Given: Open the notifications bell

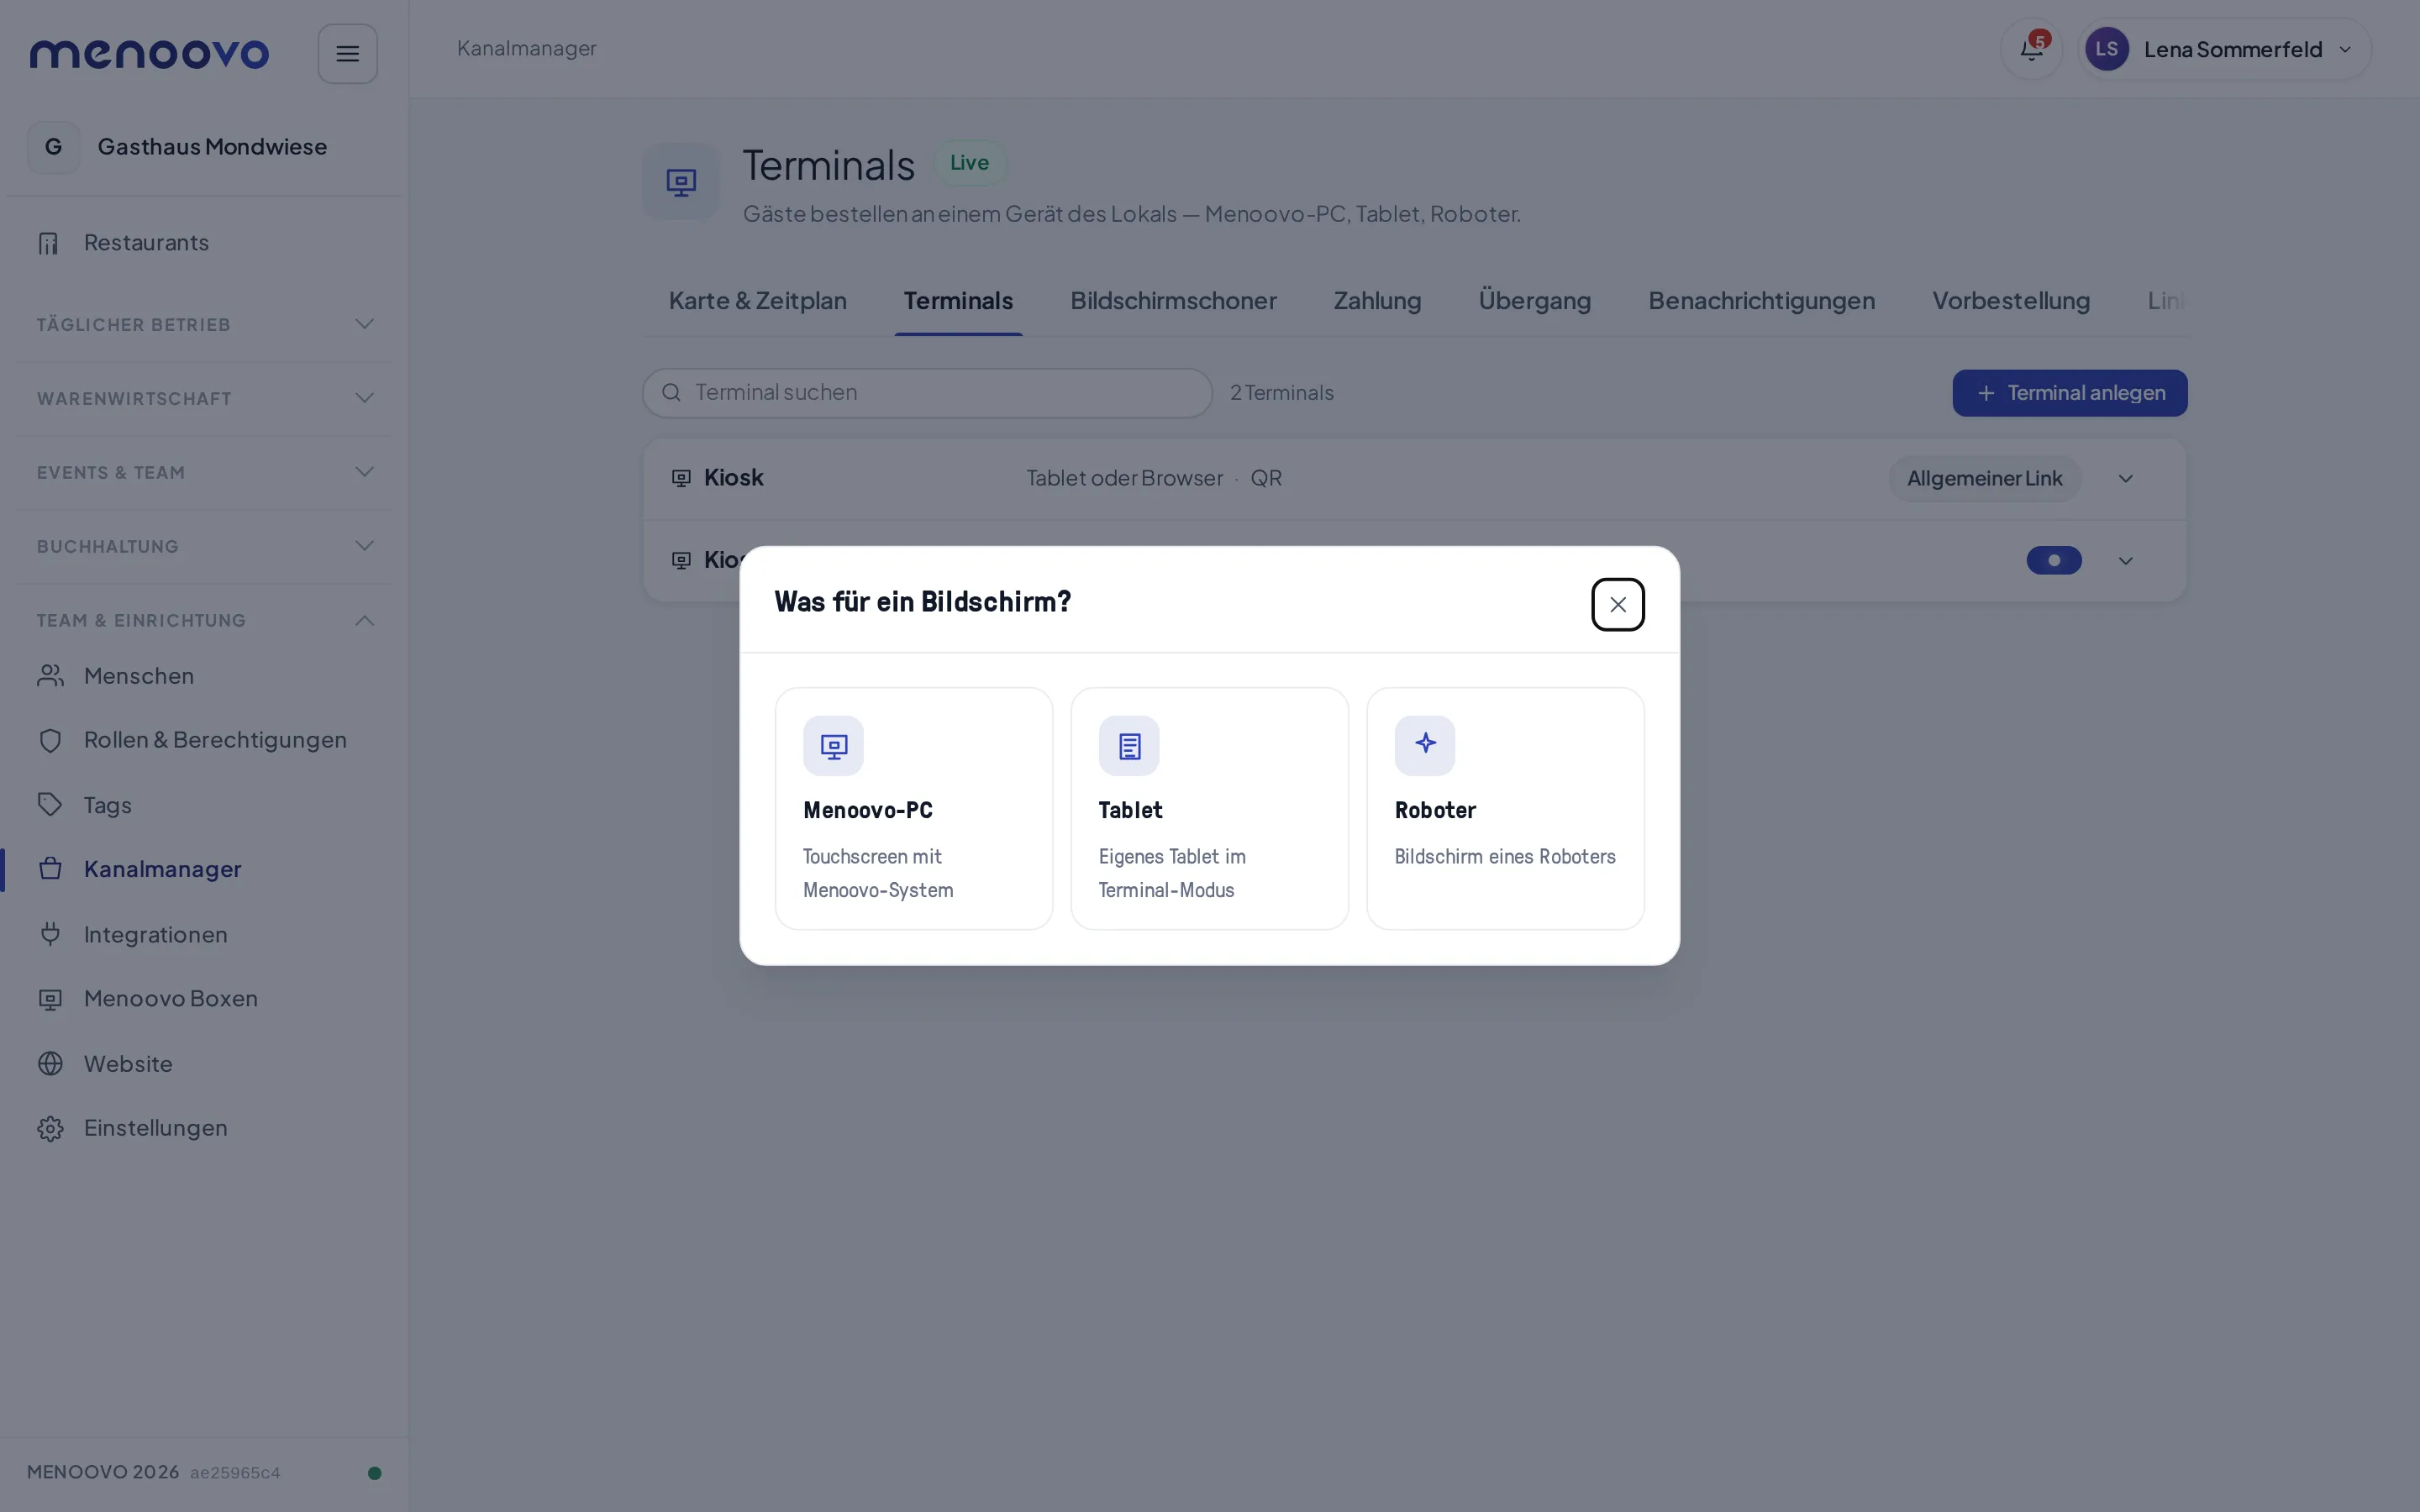Looking at the screenshot, I should 2031,49.
